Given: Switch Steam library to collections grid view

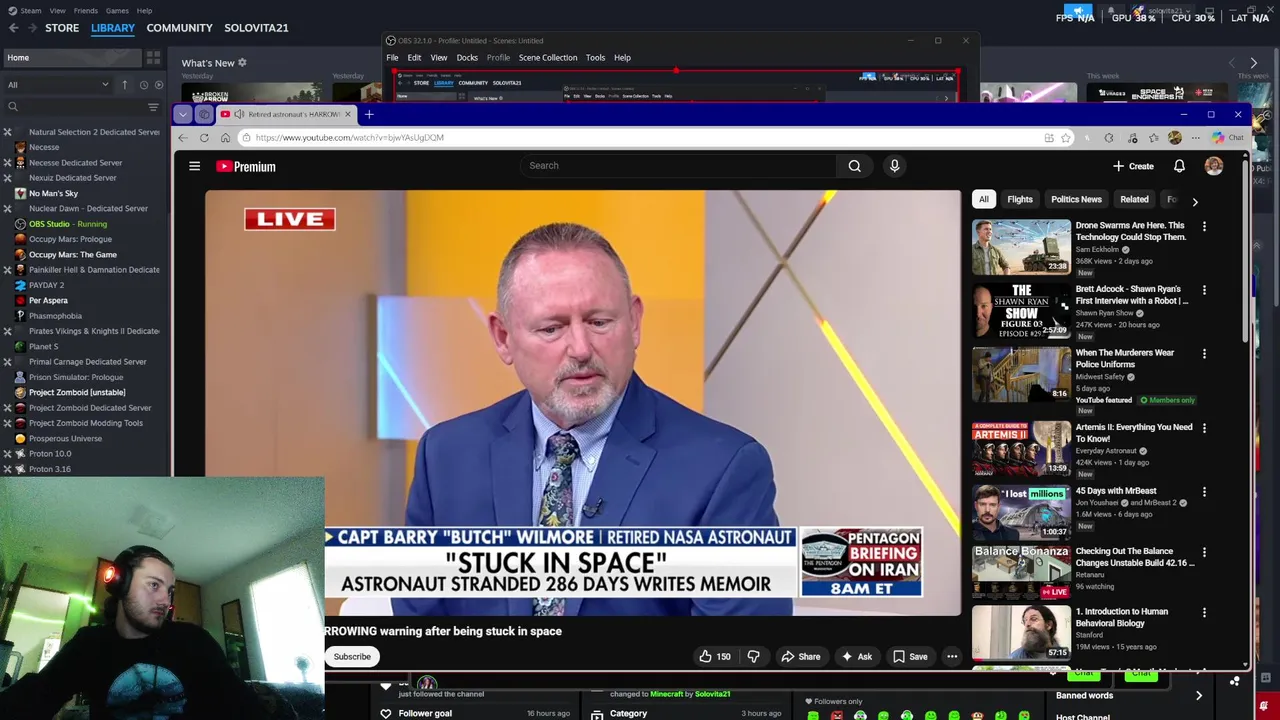Looking at the screenshot, I should tap(155, 58).
